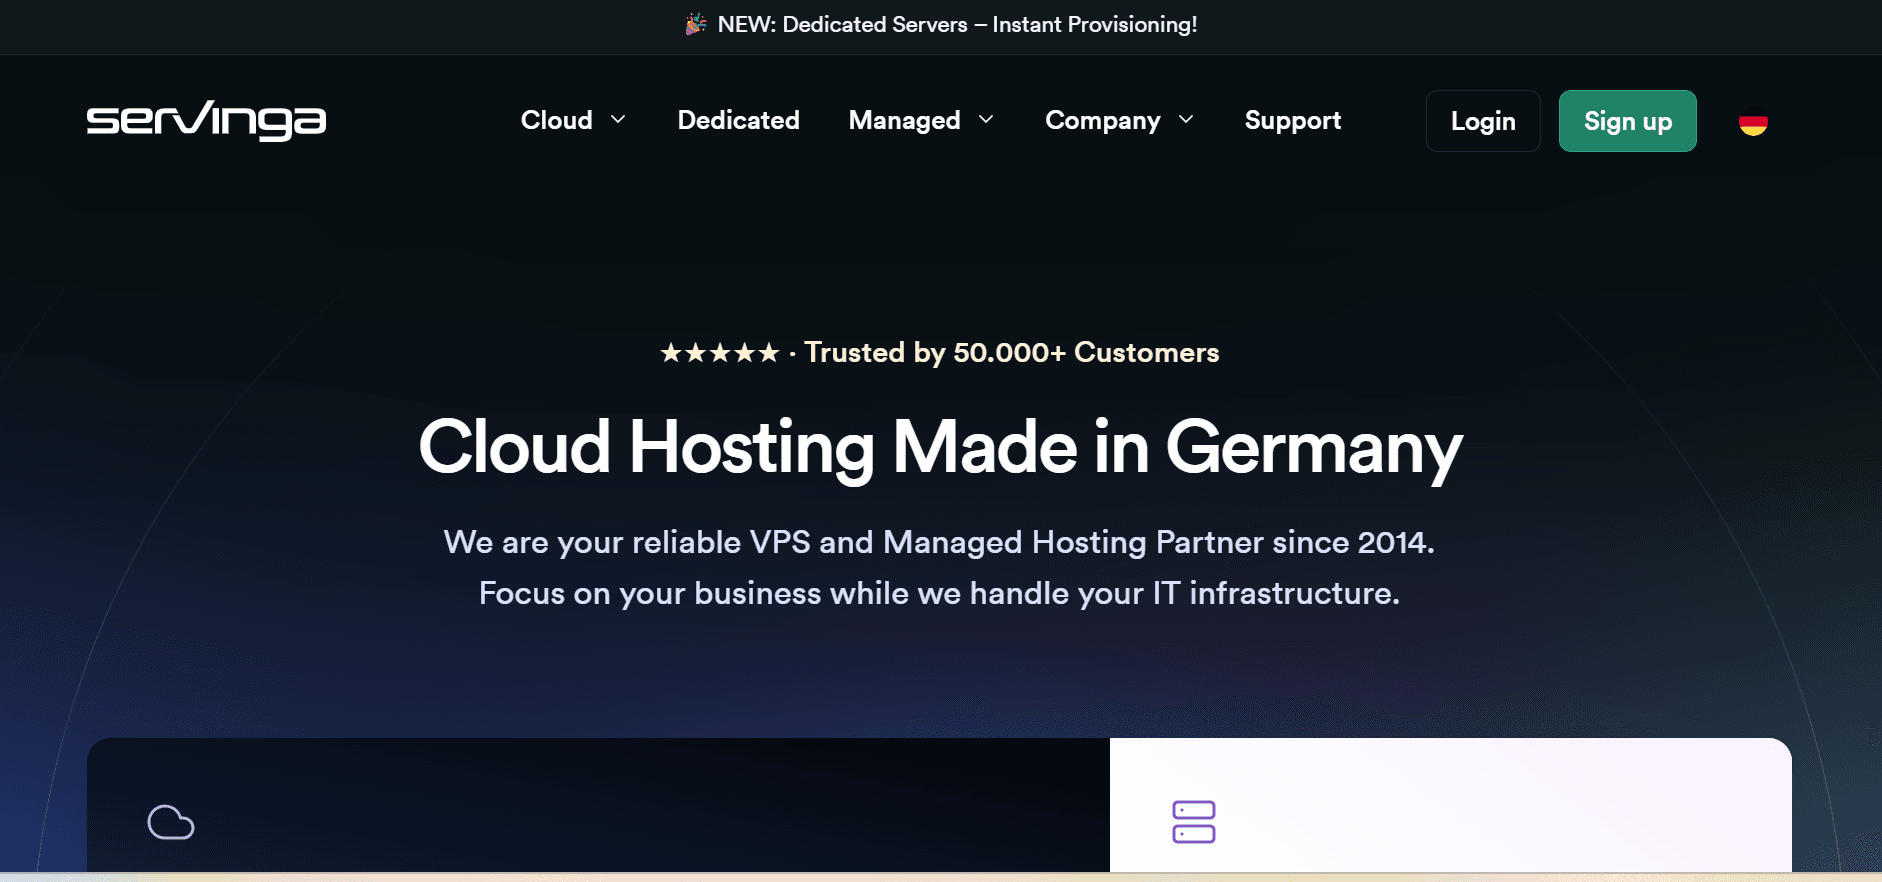Expand the chevron next to Cloud
1882x882 pixels.
pyautogui.click(x=618, y=120)
